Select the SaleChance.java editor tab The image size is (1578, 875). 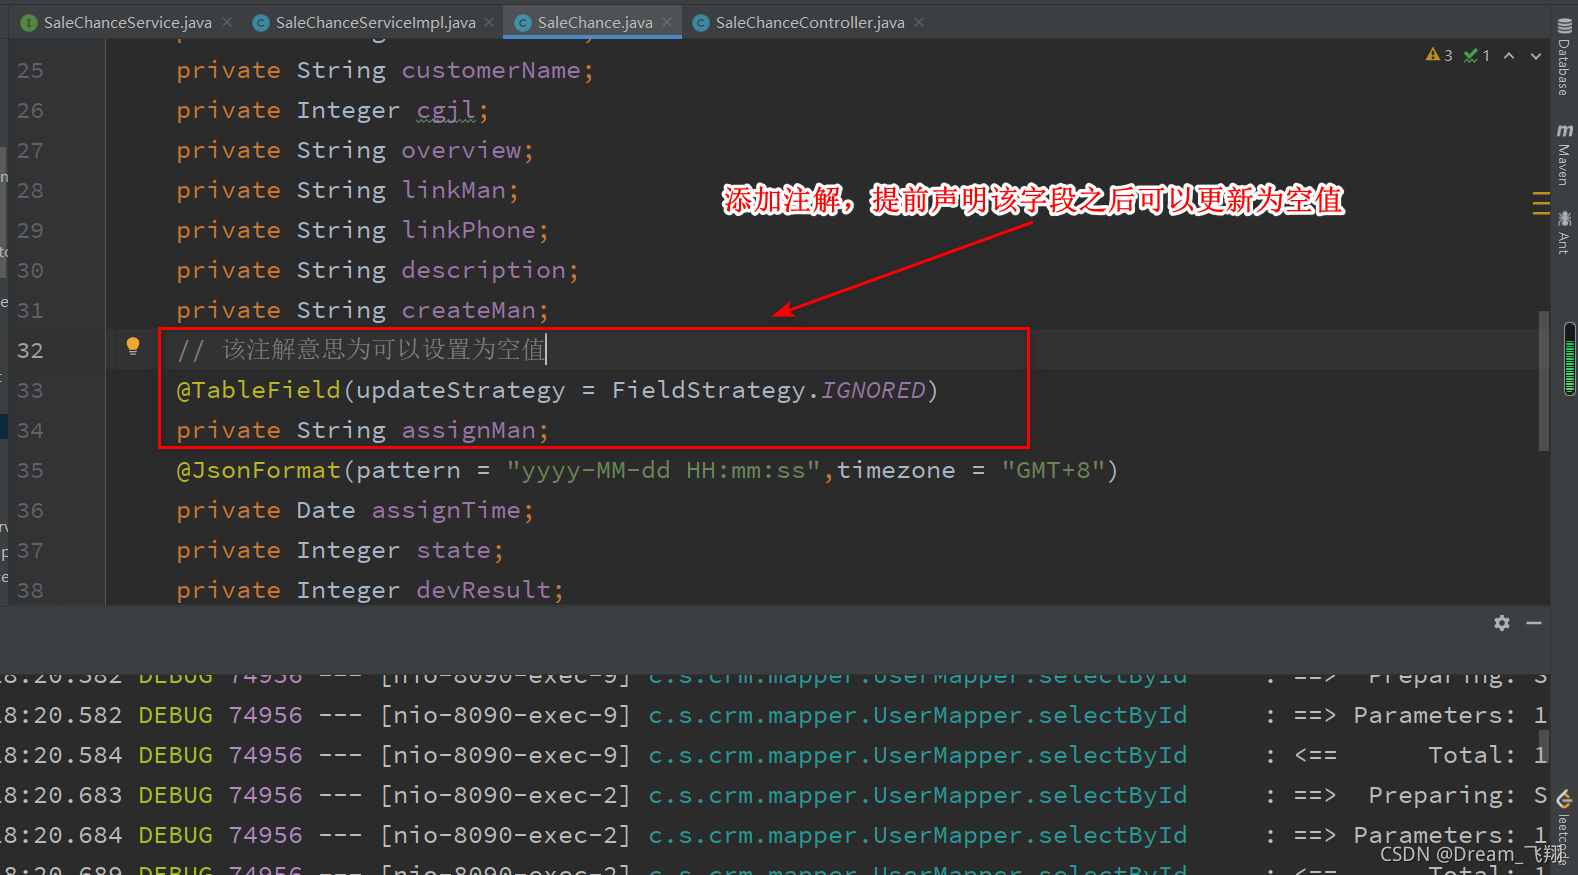pyautogui.click(x=594, y=22)
